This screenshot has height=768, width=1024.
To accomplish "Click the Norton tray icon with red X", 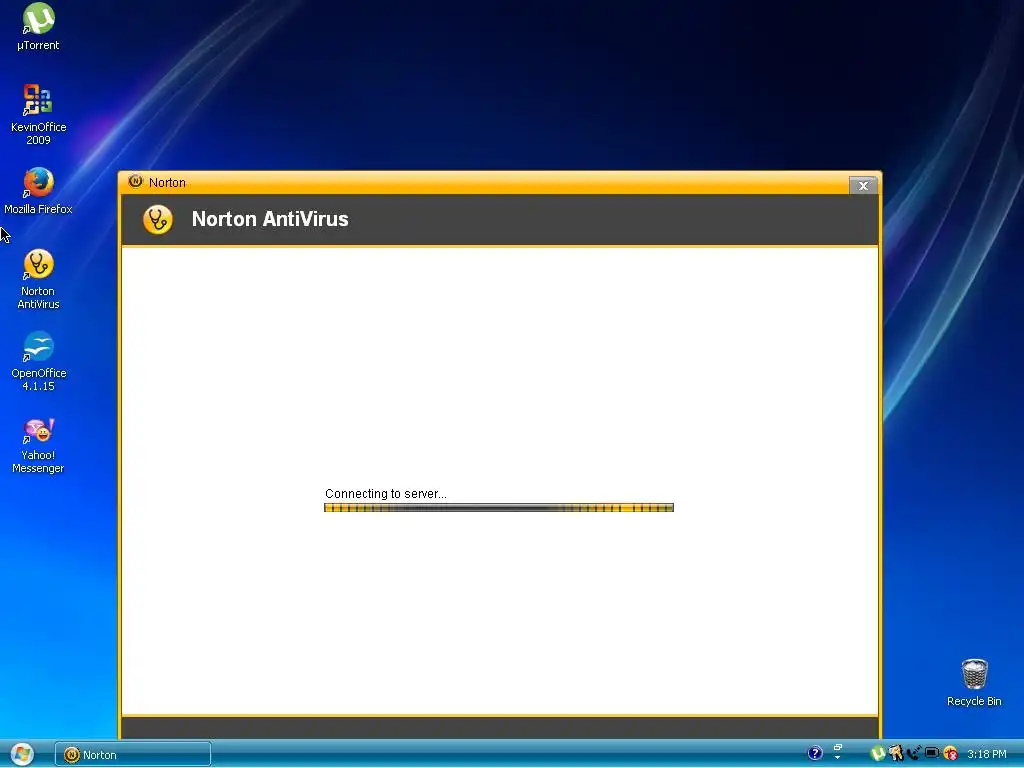I will 950,754.
